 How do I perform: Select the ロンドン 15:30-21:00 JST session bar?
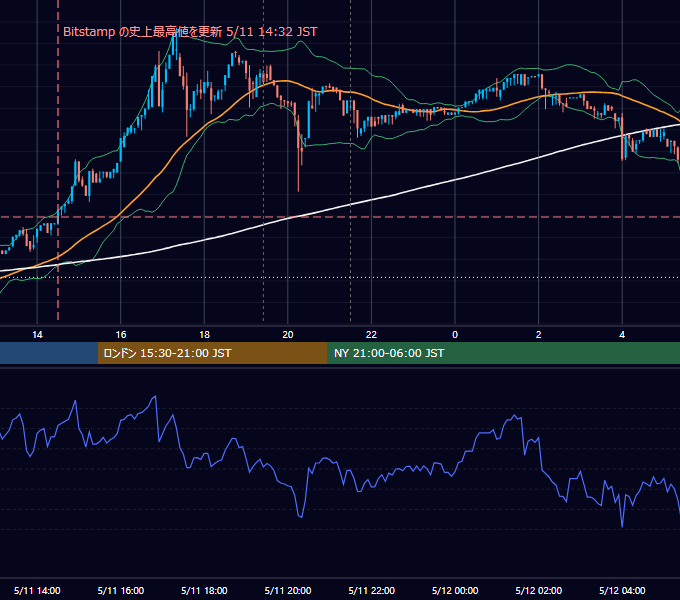[x=212, y=353]
